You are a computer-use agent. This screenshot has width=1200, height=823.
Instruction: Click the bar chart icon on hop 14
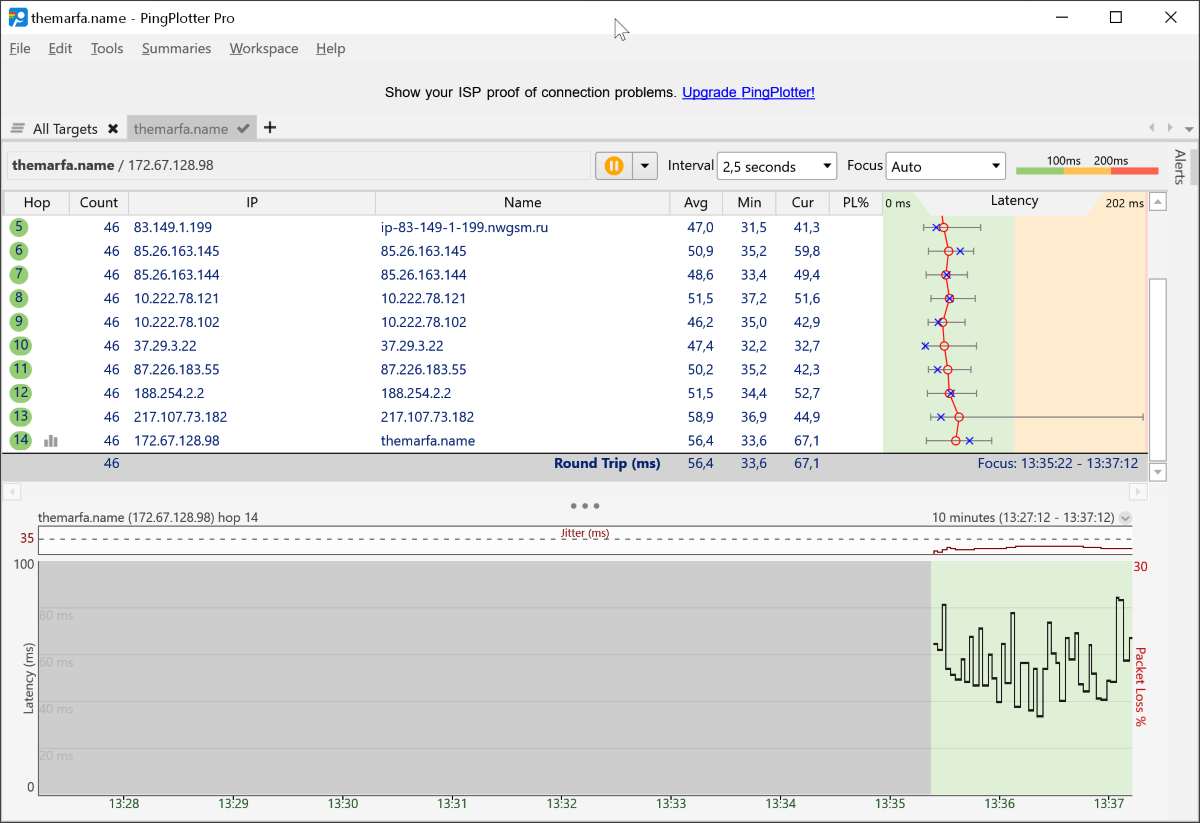[x=51, y=441]
